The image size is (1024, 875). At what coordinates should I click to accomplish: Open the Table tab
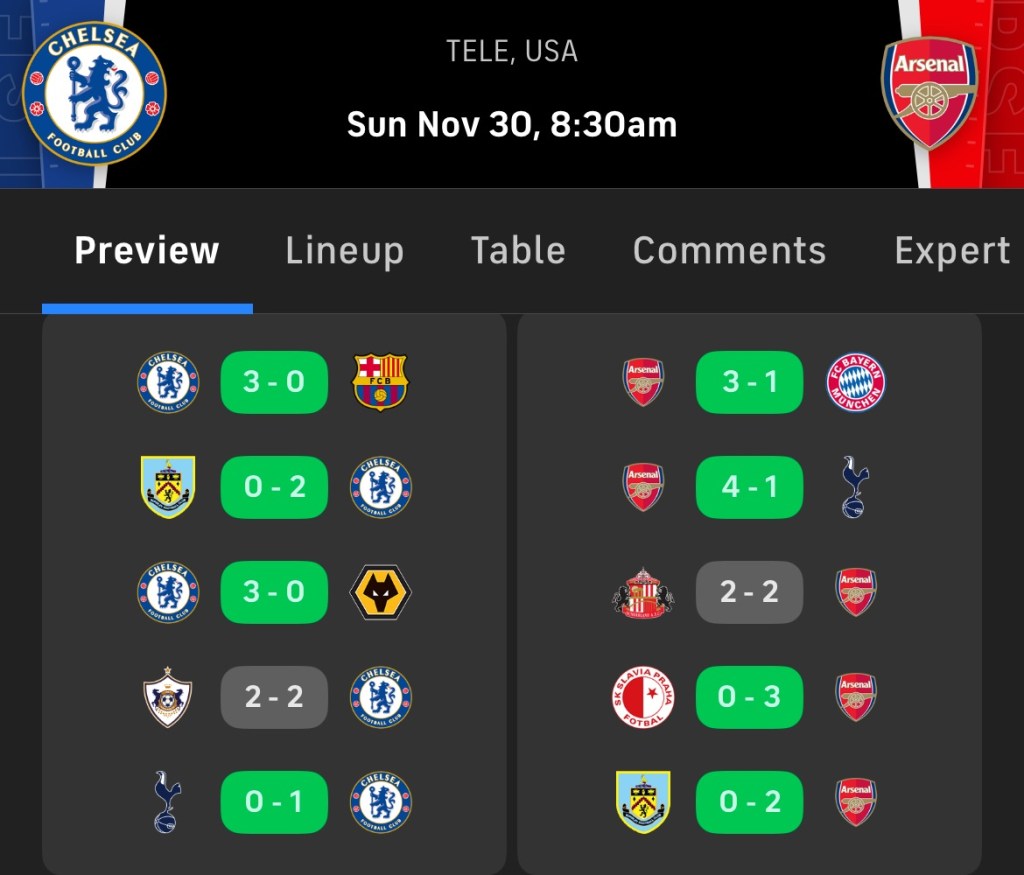[518, 250]
